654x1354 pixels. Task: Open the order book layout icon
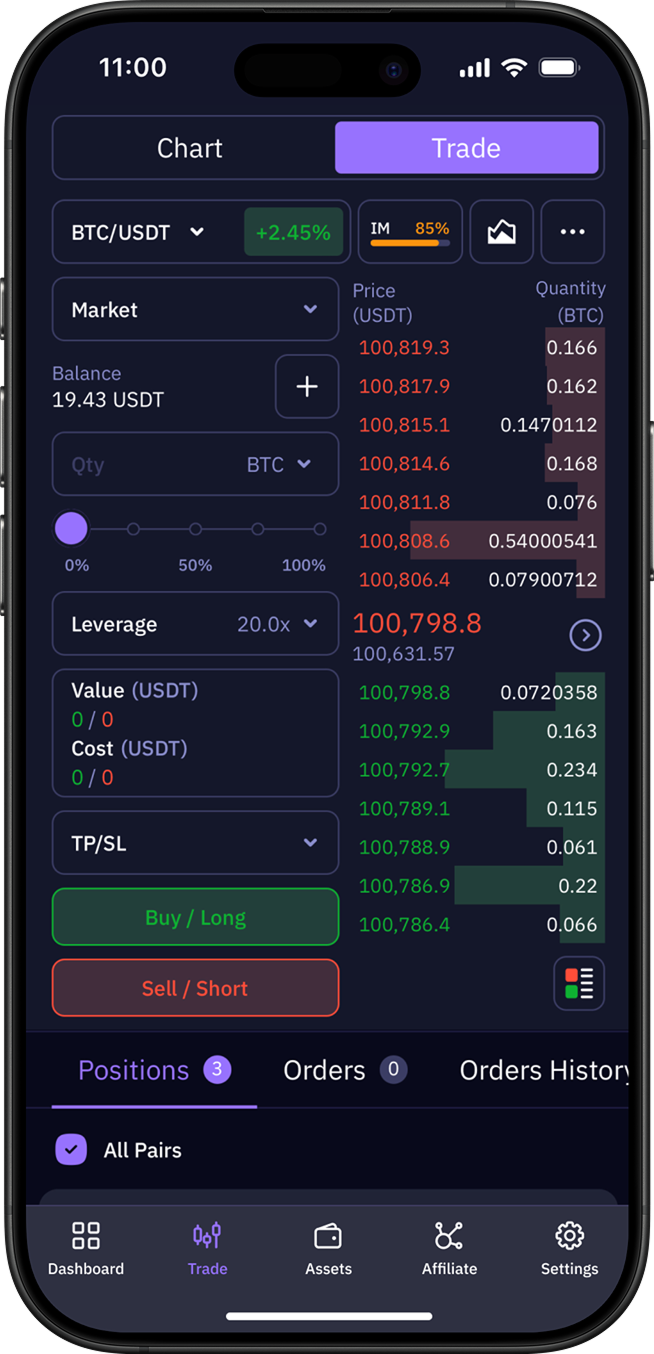578,983
